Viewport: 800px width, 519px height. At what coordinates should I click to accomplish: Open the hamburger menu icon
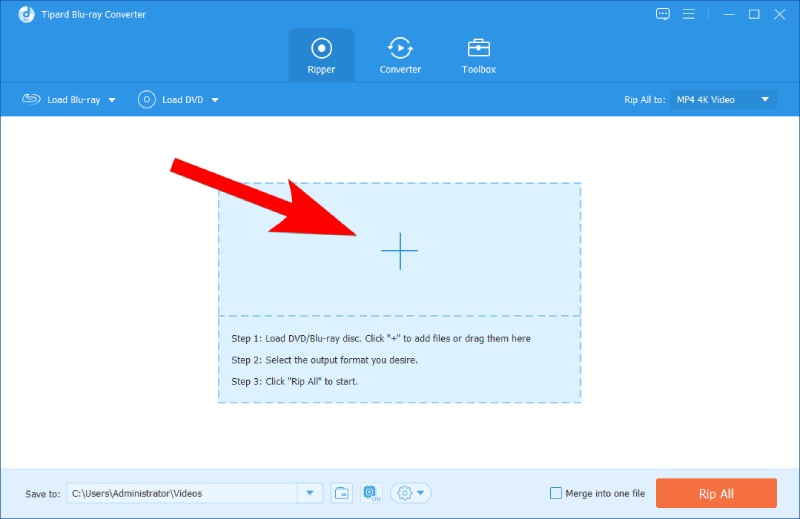click(689, 14)
